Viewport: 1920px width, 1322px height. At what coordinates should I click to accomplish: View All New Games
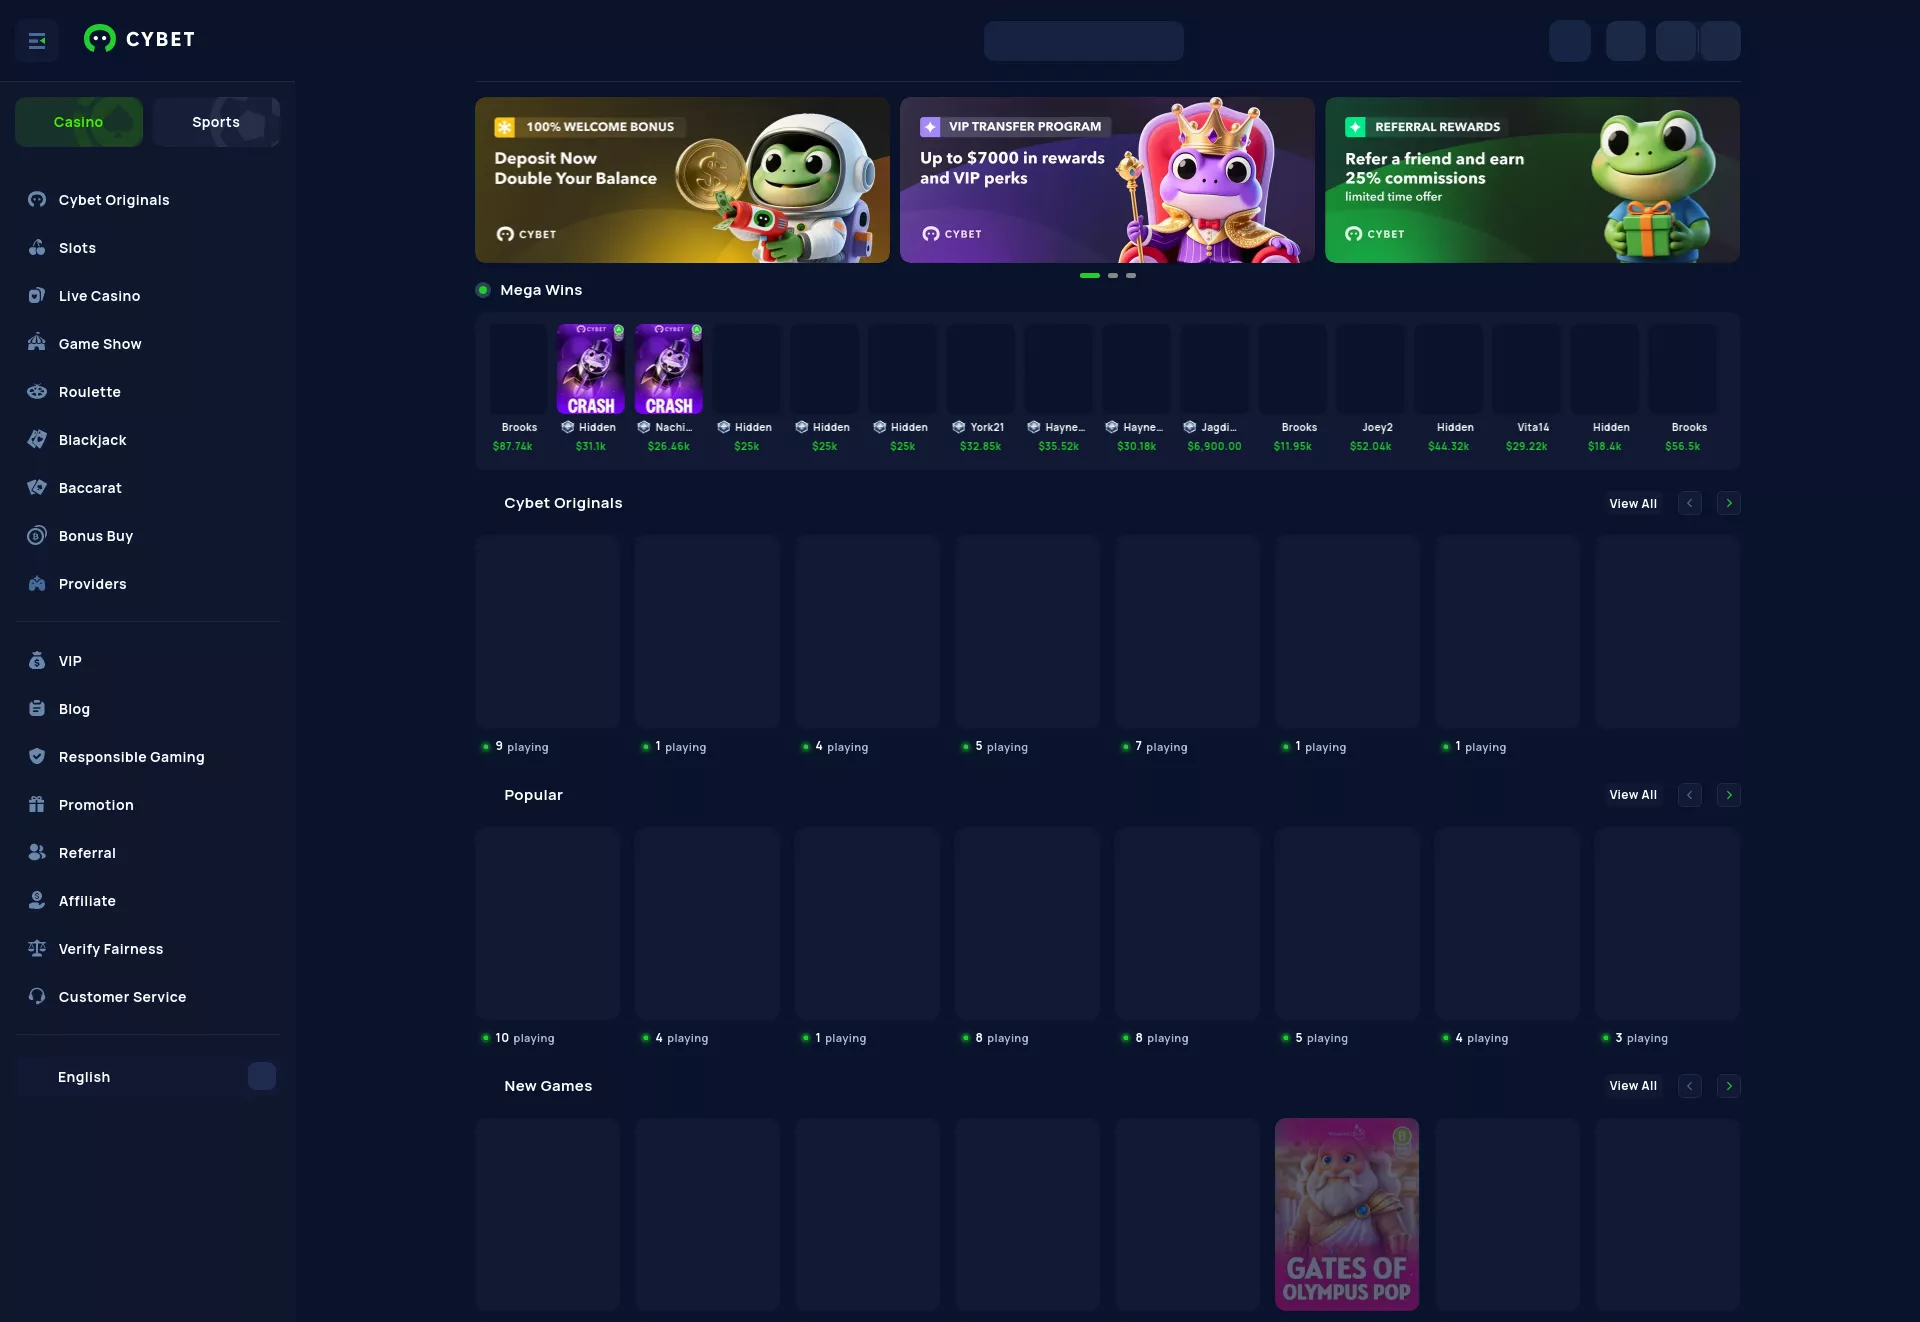point(1633,1086)
